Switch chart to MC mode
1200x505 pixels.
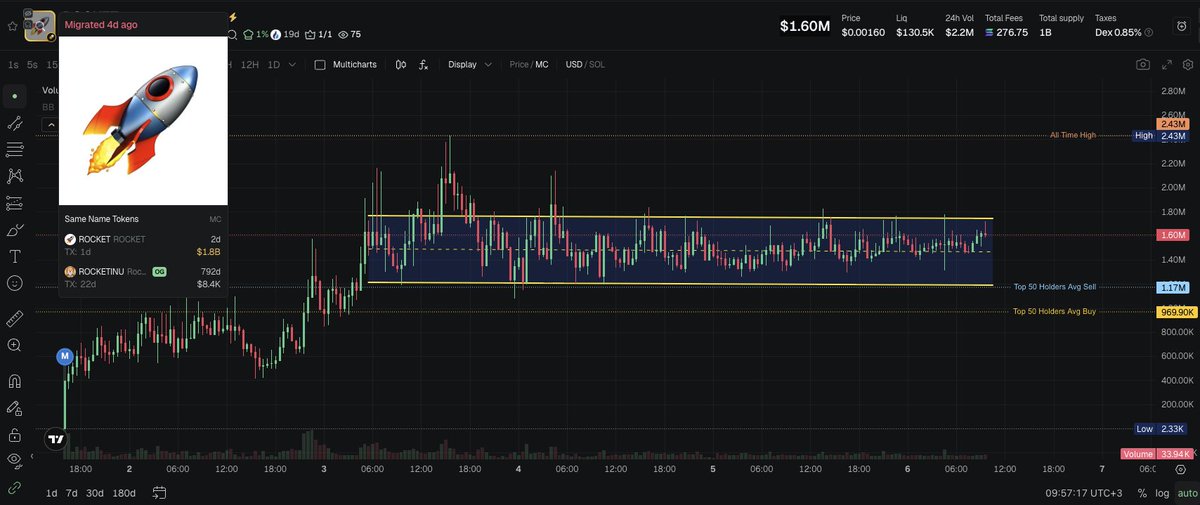pos(542,64)
